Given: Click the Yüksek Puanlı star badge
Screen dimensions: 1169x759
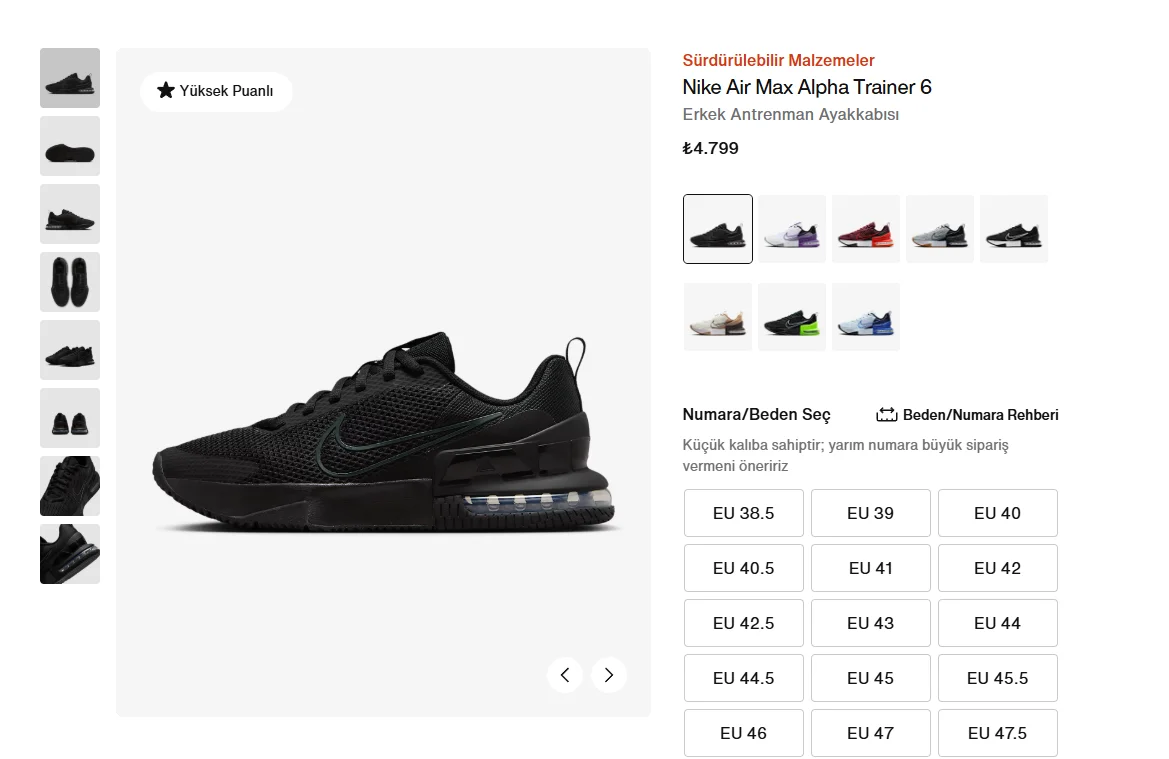Looking at the screenshot, I should tap(216, 91).
